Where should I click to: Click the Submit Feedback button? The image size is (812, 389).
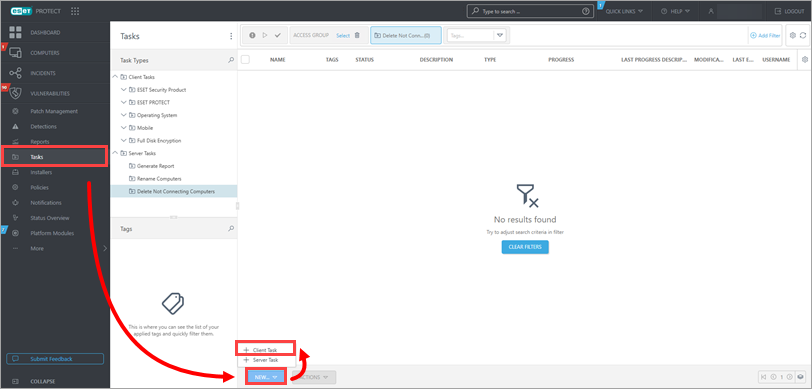pos(55,358)
